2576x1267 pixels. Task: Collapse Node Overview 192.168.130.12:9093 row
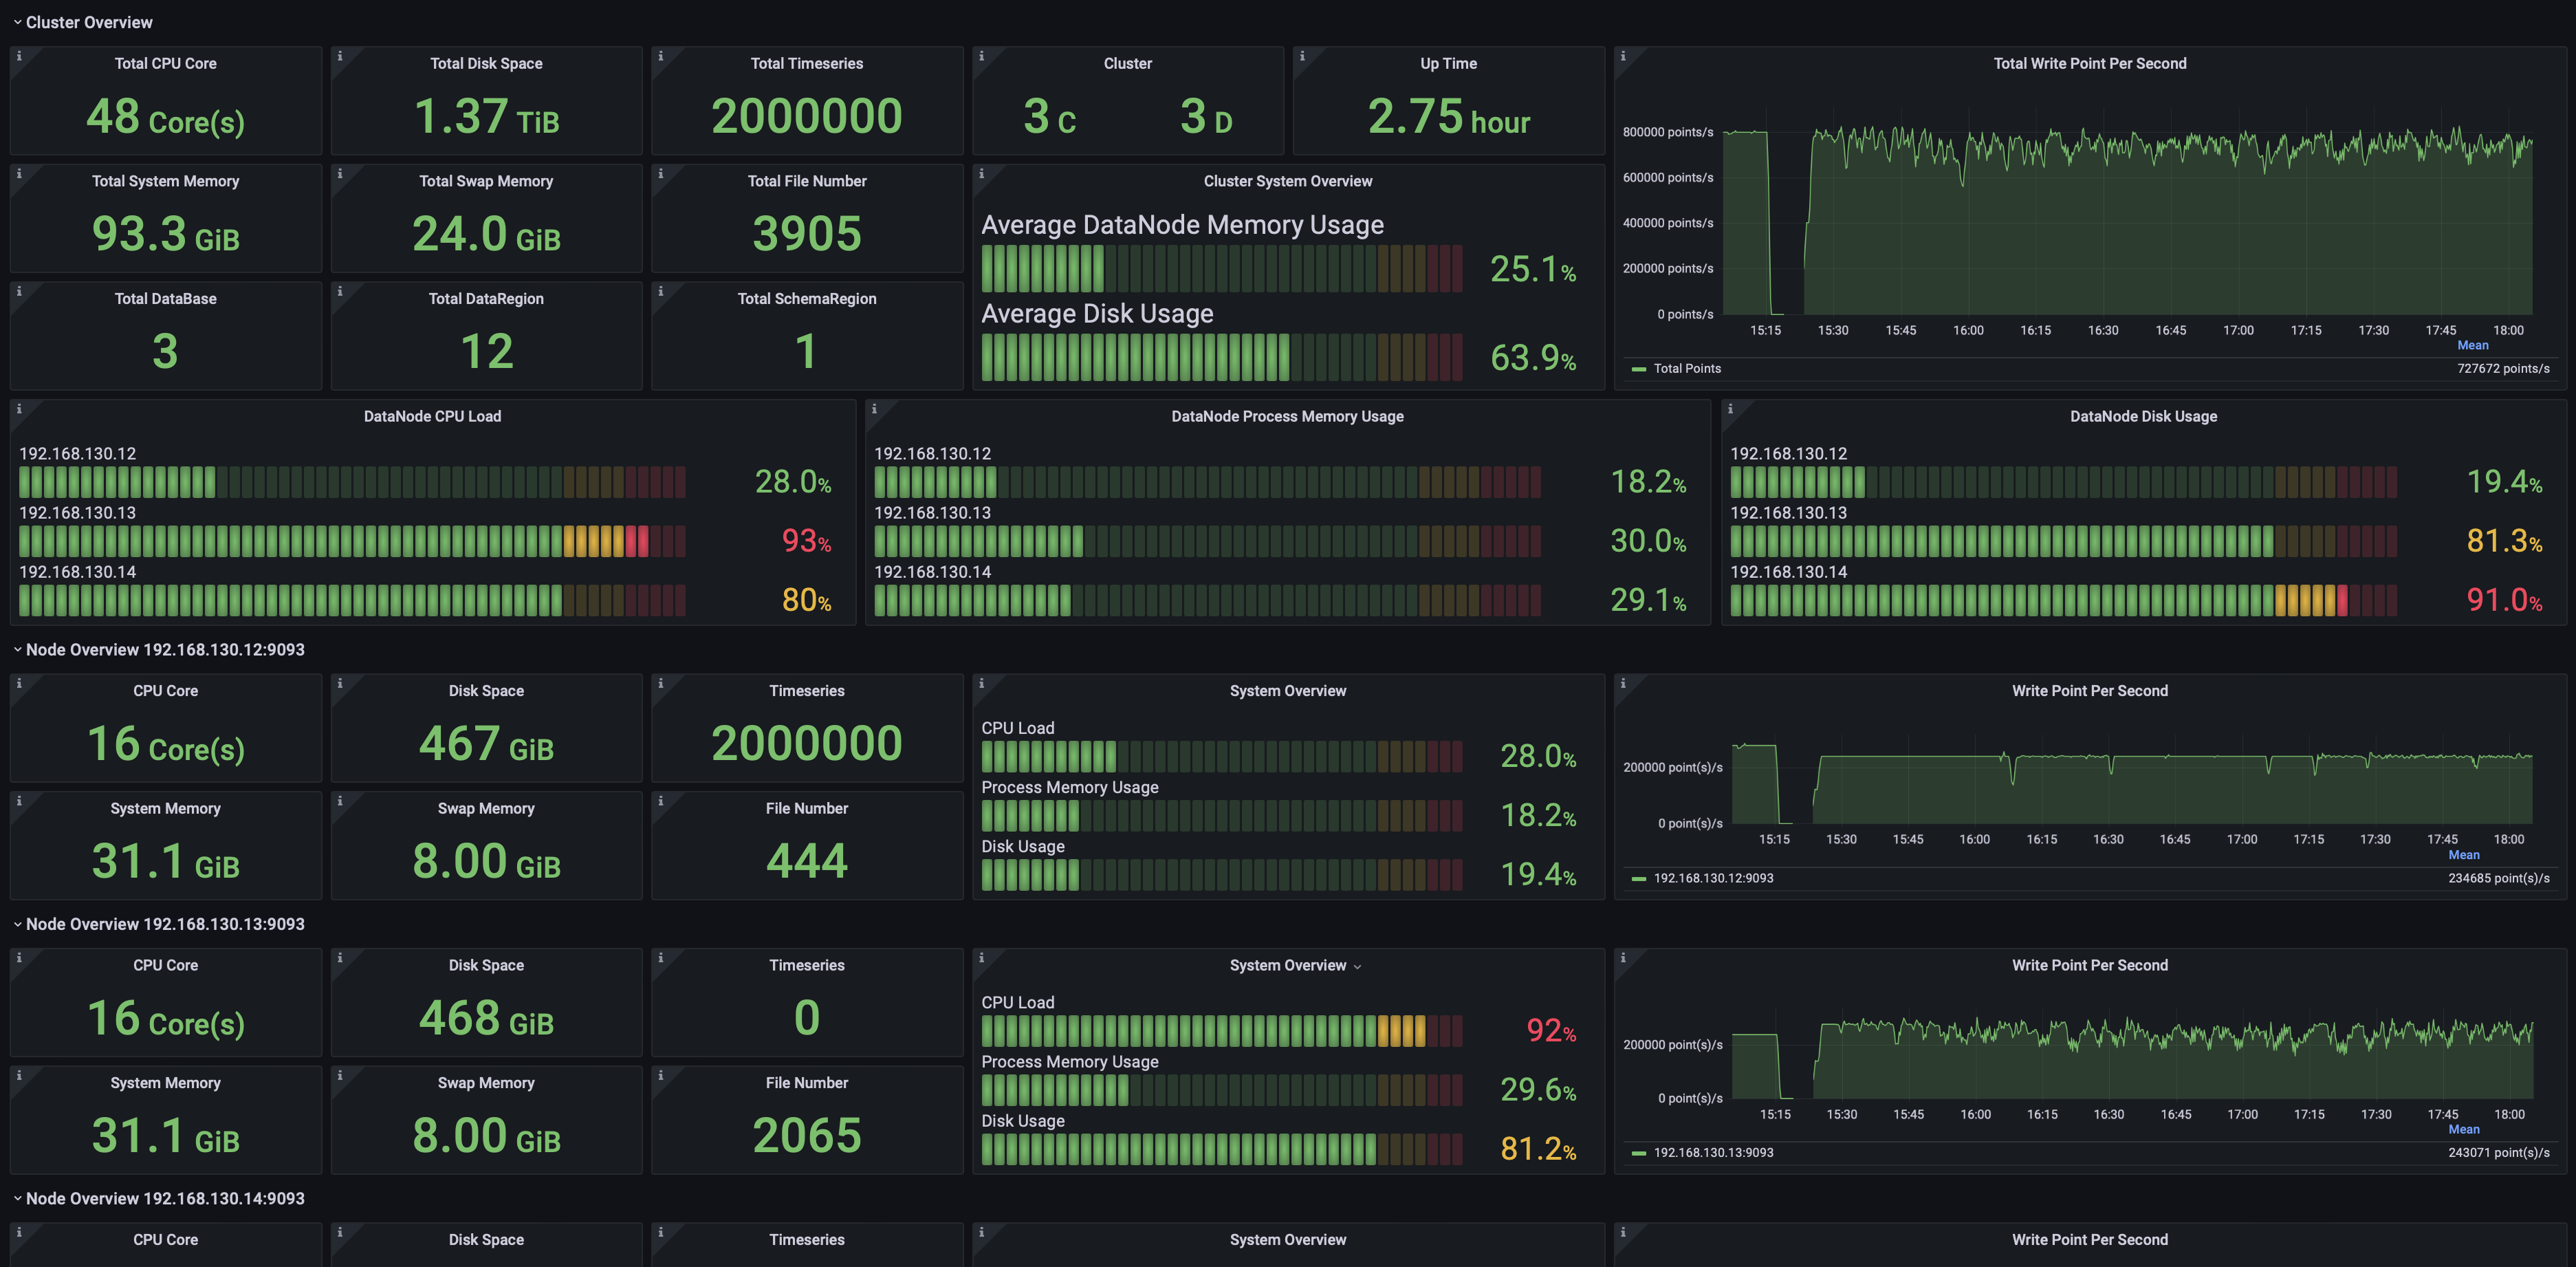(x=165, y=650)
